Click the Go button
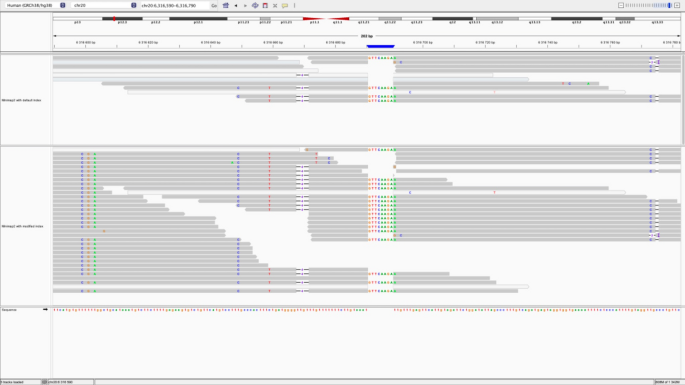This screenshot has height=385, width=685. point(214,5)
